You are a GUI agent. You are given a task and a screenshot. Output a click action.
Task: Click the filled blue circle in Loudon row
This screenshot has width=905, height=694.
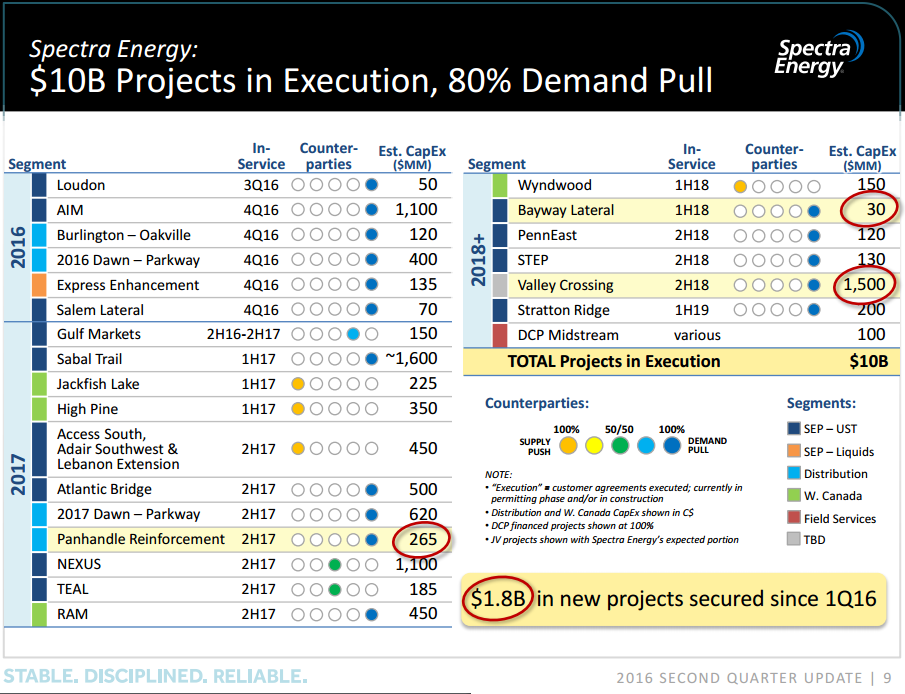point(372,185)
